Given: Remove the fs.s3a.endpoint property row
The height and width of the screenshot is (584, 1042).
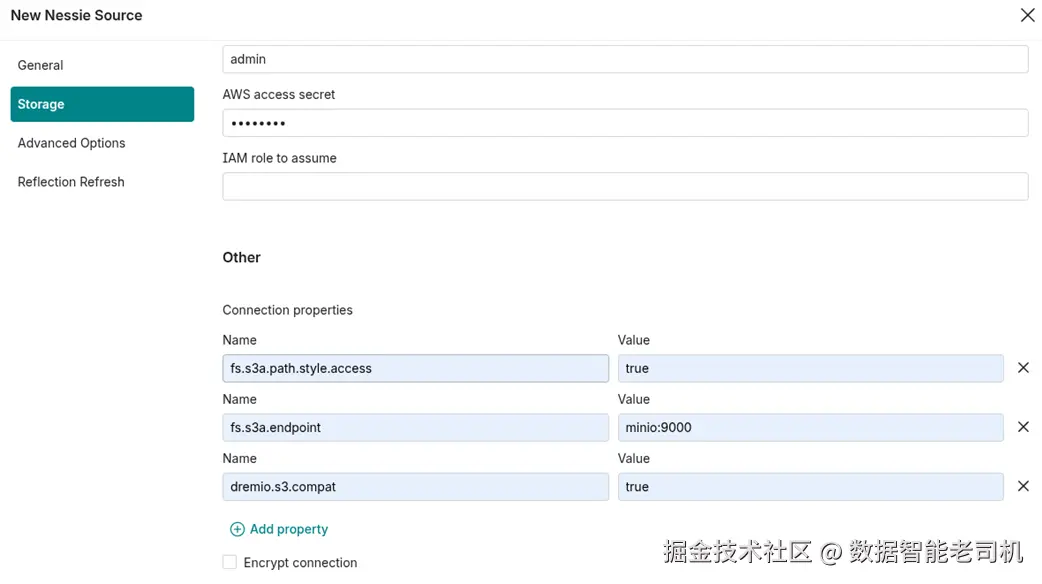Looking at the screenshot, I should pos(1023,427).
